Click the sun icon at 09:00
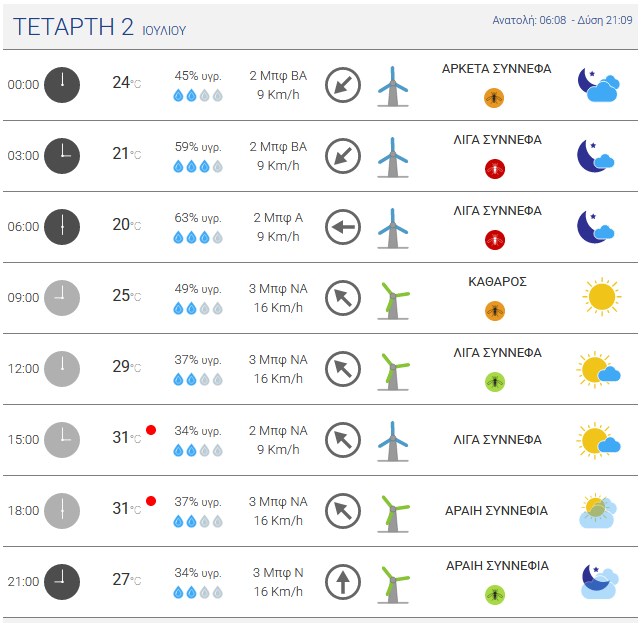Screen dimensions: 641x623 [x=601, y=297]
